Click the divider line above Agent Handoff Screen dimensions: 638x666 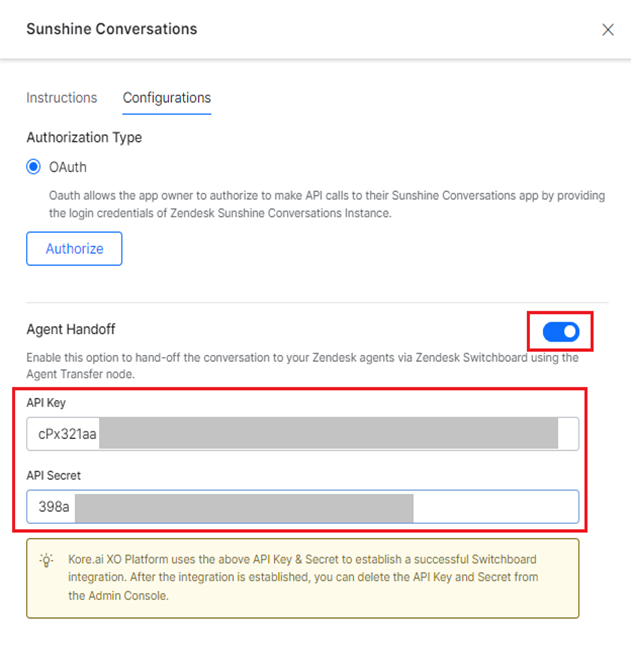coord(316,303)
